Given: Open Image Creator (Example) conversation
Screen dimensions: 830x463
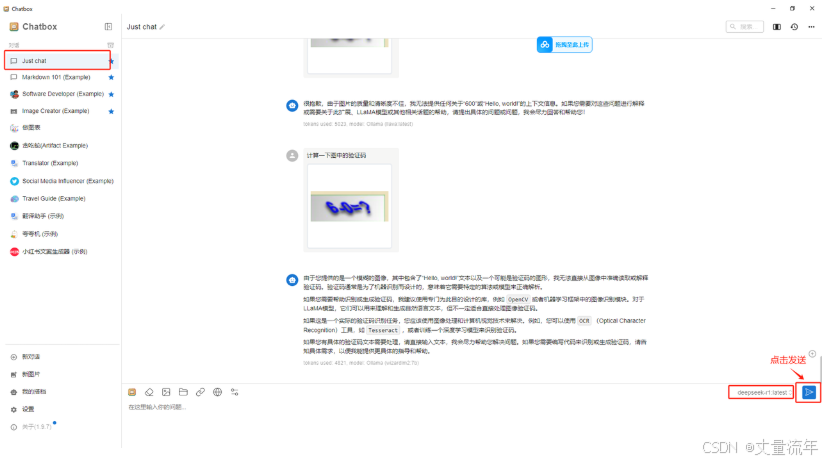Looking at the screenshot, I should click(56, 111).
